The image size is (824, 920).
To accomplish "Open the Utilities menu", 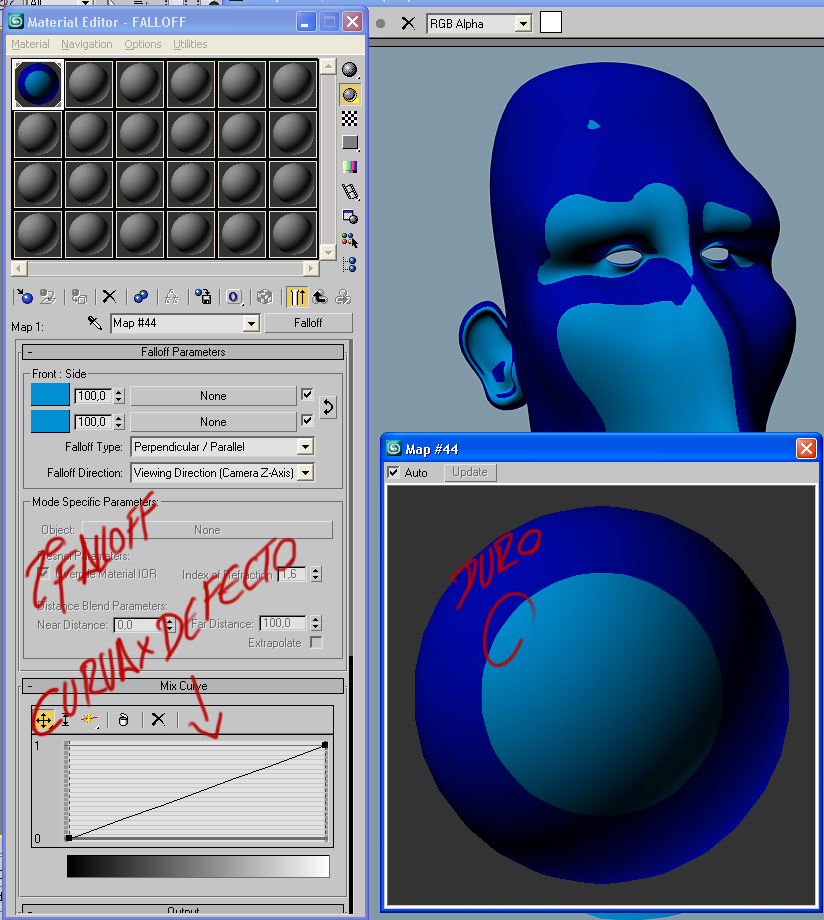I will tap(190, 44).
